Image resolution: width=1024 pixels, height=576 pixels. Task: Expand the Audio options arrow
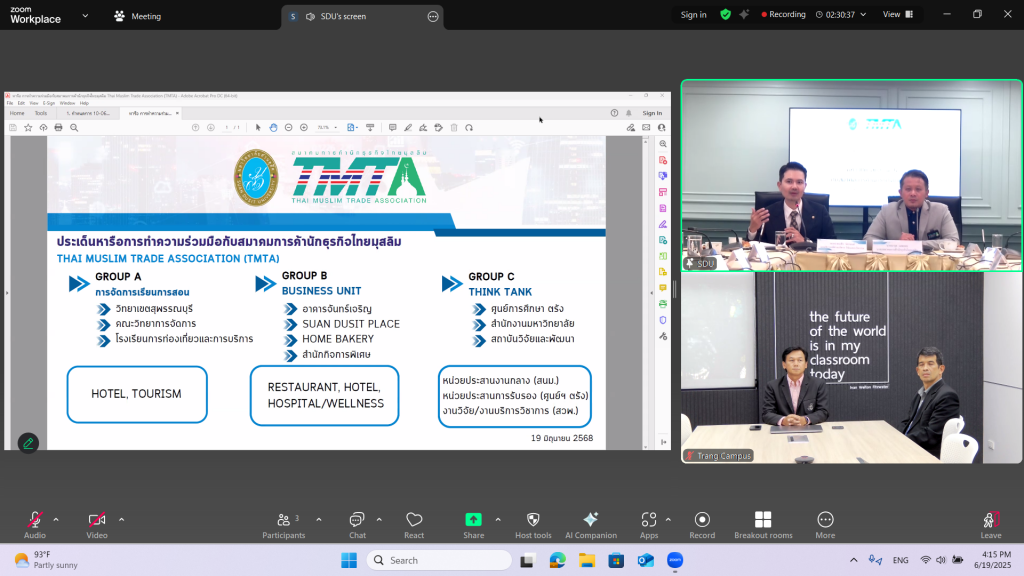tap(56, 519)
